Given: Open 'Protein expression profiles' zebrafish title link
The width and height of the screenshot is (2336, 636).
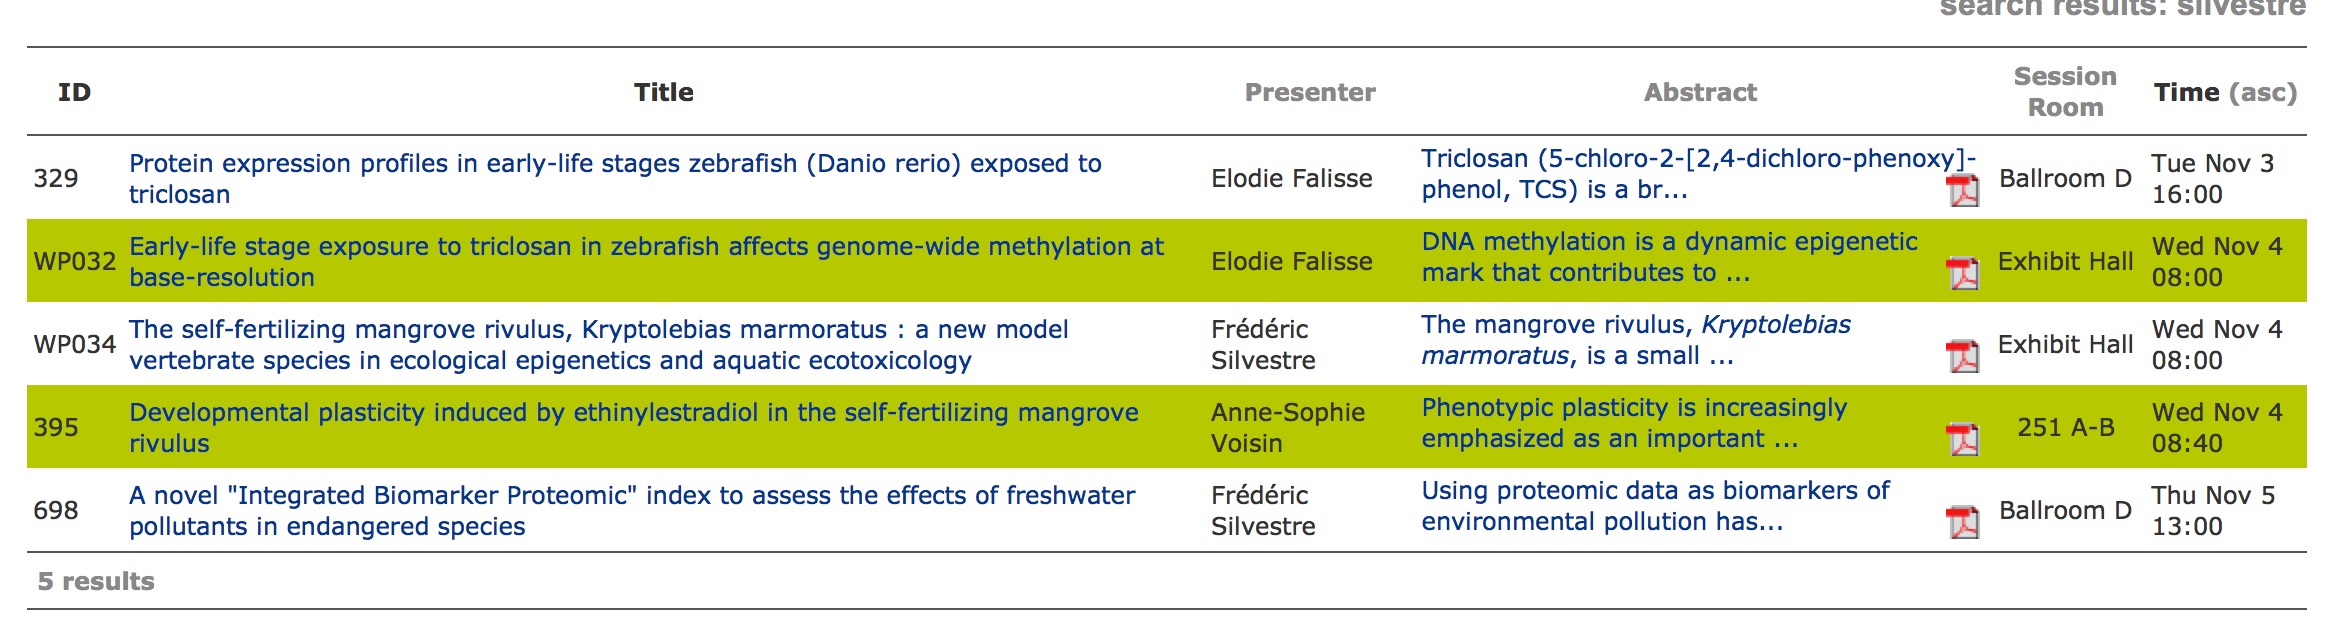Looking at the screenshot, I should [x=615, y=179].
